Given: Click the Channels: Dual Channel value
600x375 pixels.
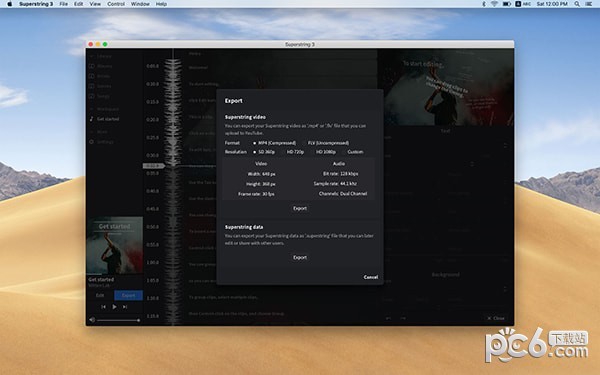Looking at the screenshot, I should (343, 194).
